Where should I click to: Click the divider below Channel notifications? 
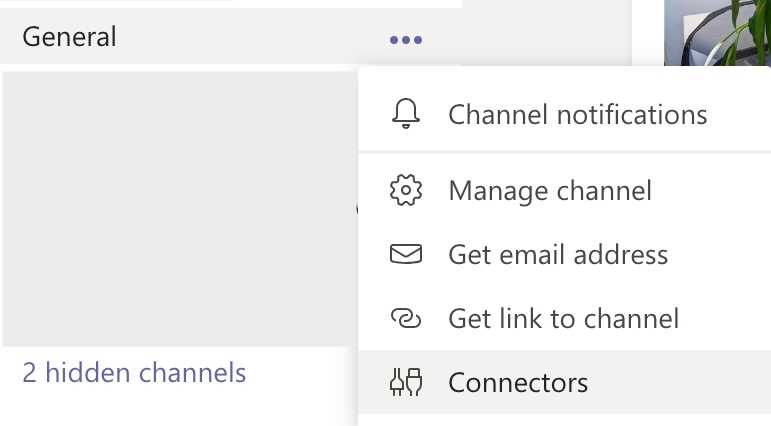point(564,152)
